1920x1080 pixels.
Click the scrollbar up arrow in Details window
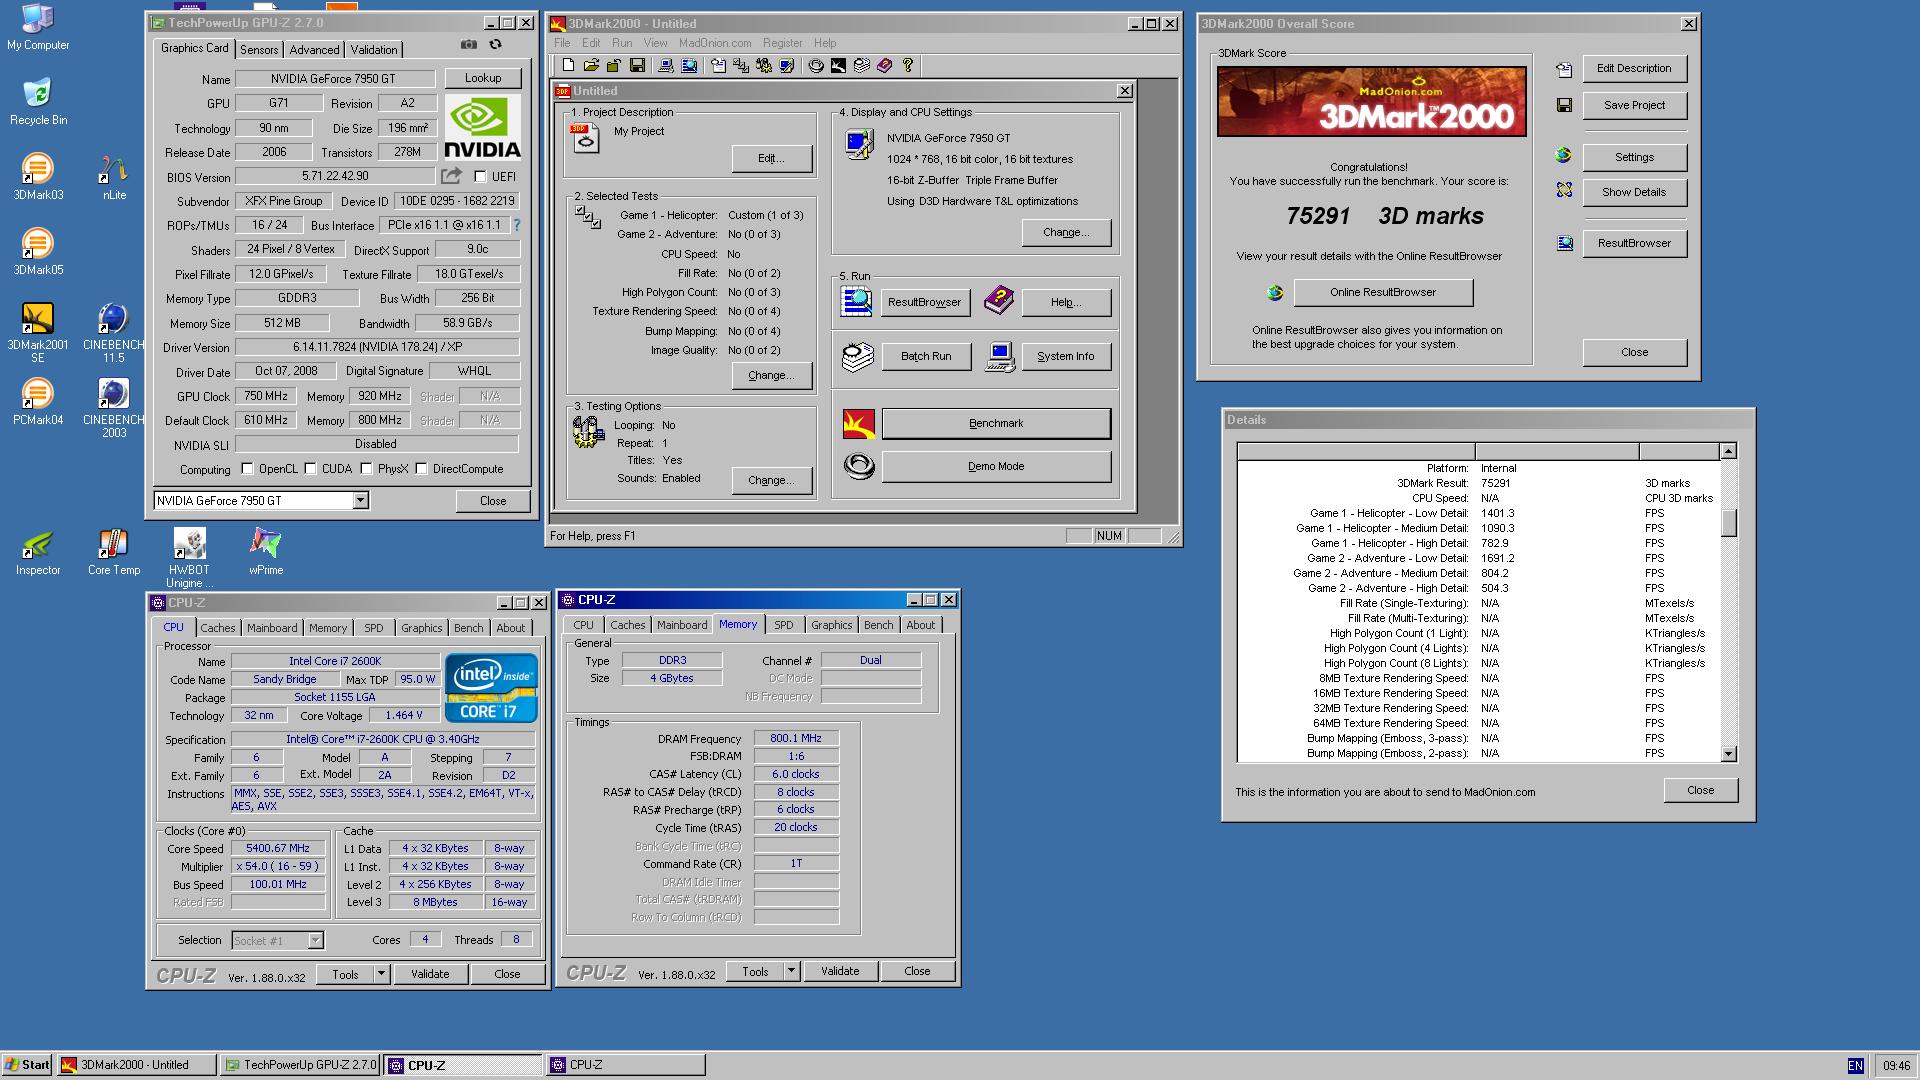tap(1728, 452)
